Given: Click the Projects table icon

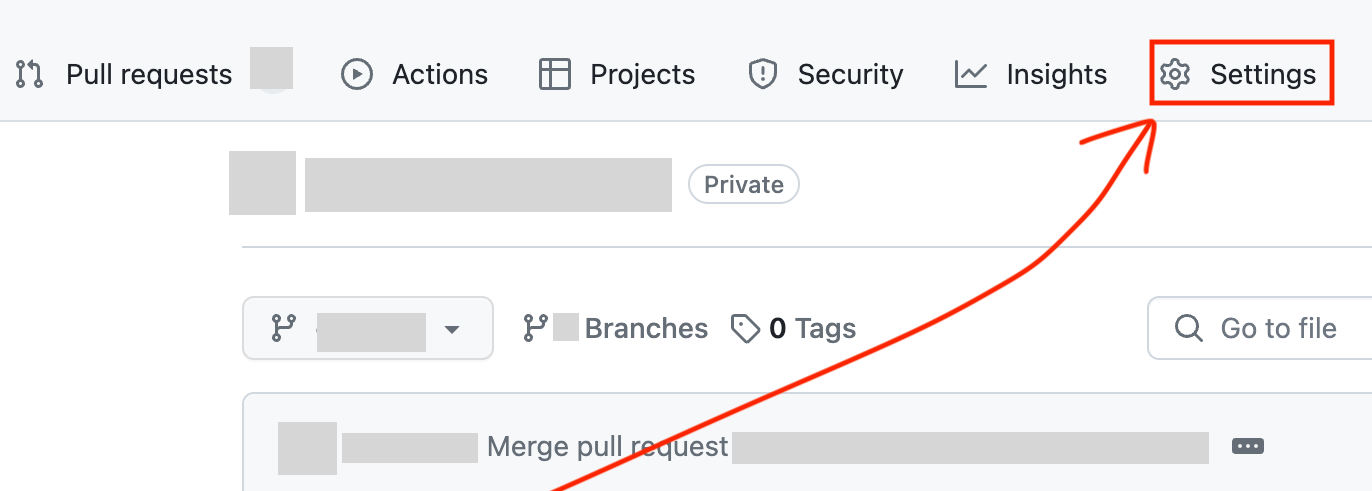Looking at the screenshot, I should pyautogui.click(x=554, y=74).
